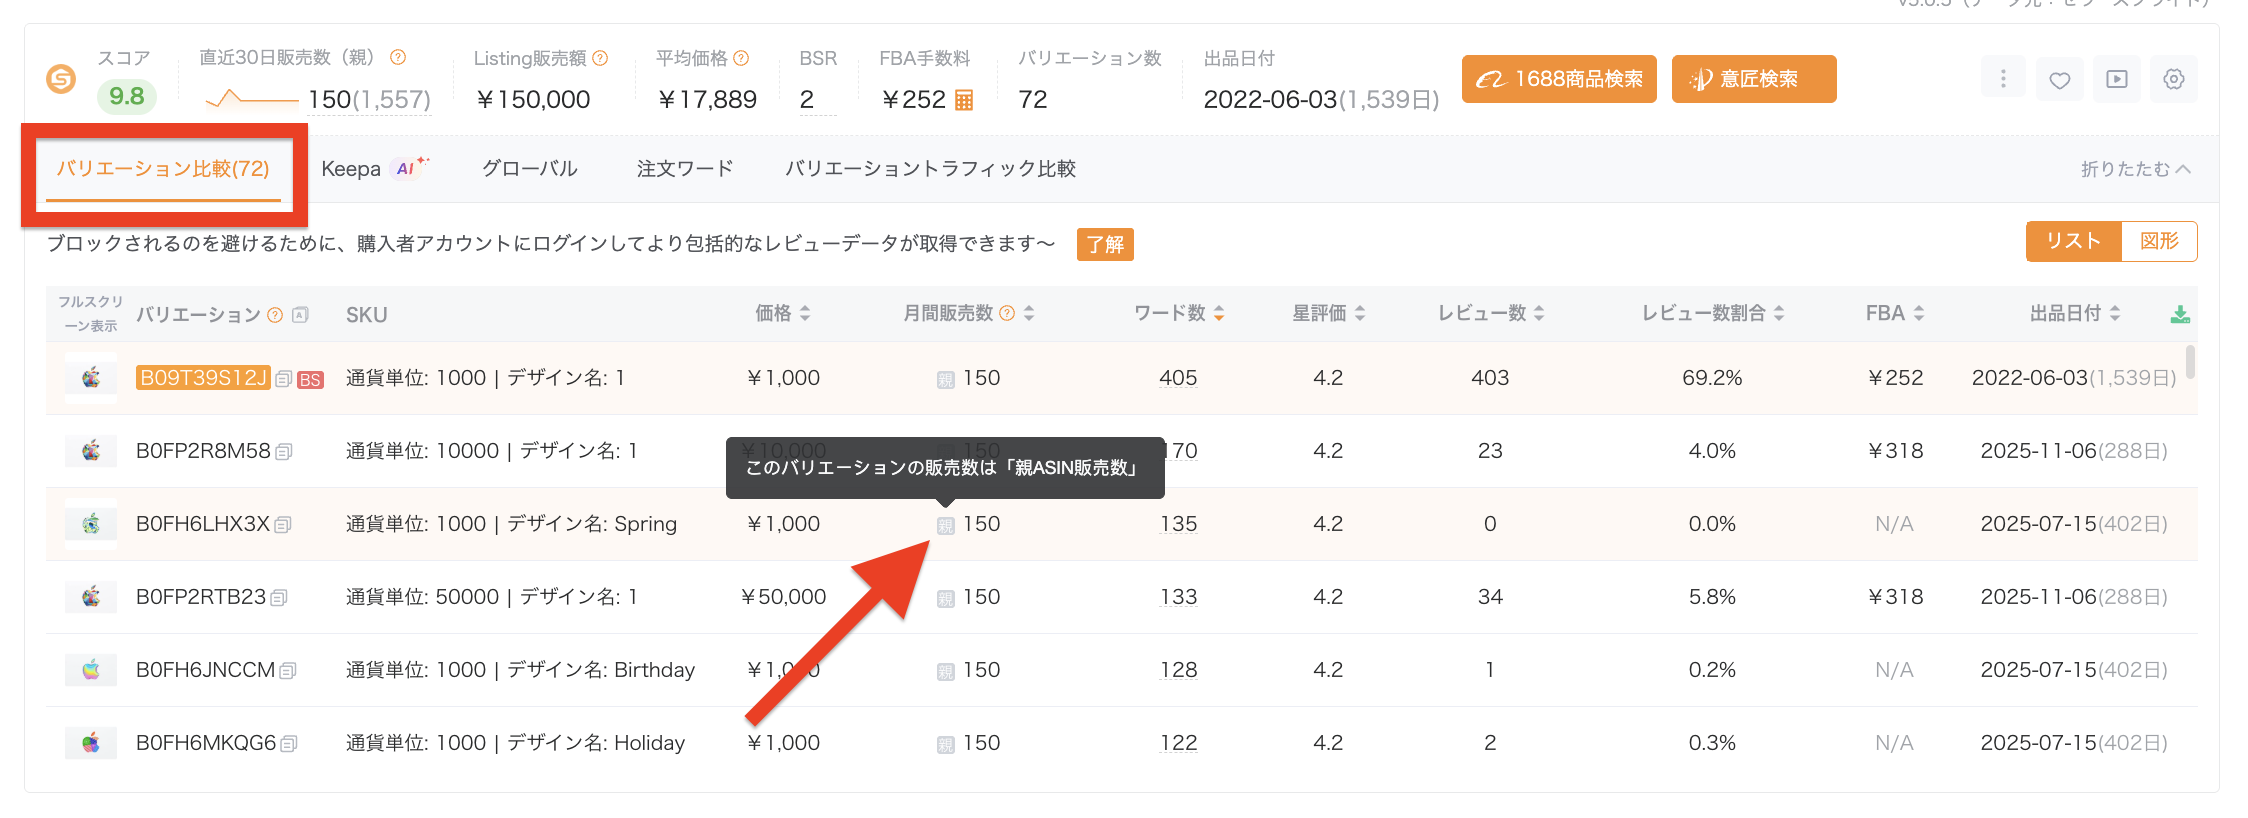The image size is (2248, 818).
Task: Open product thumbnail for B0FH6JNCCM
Action: point(91,670)
